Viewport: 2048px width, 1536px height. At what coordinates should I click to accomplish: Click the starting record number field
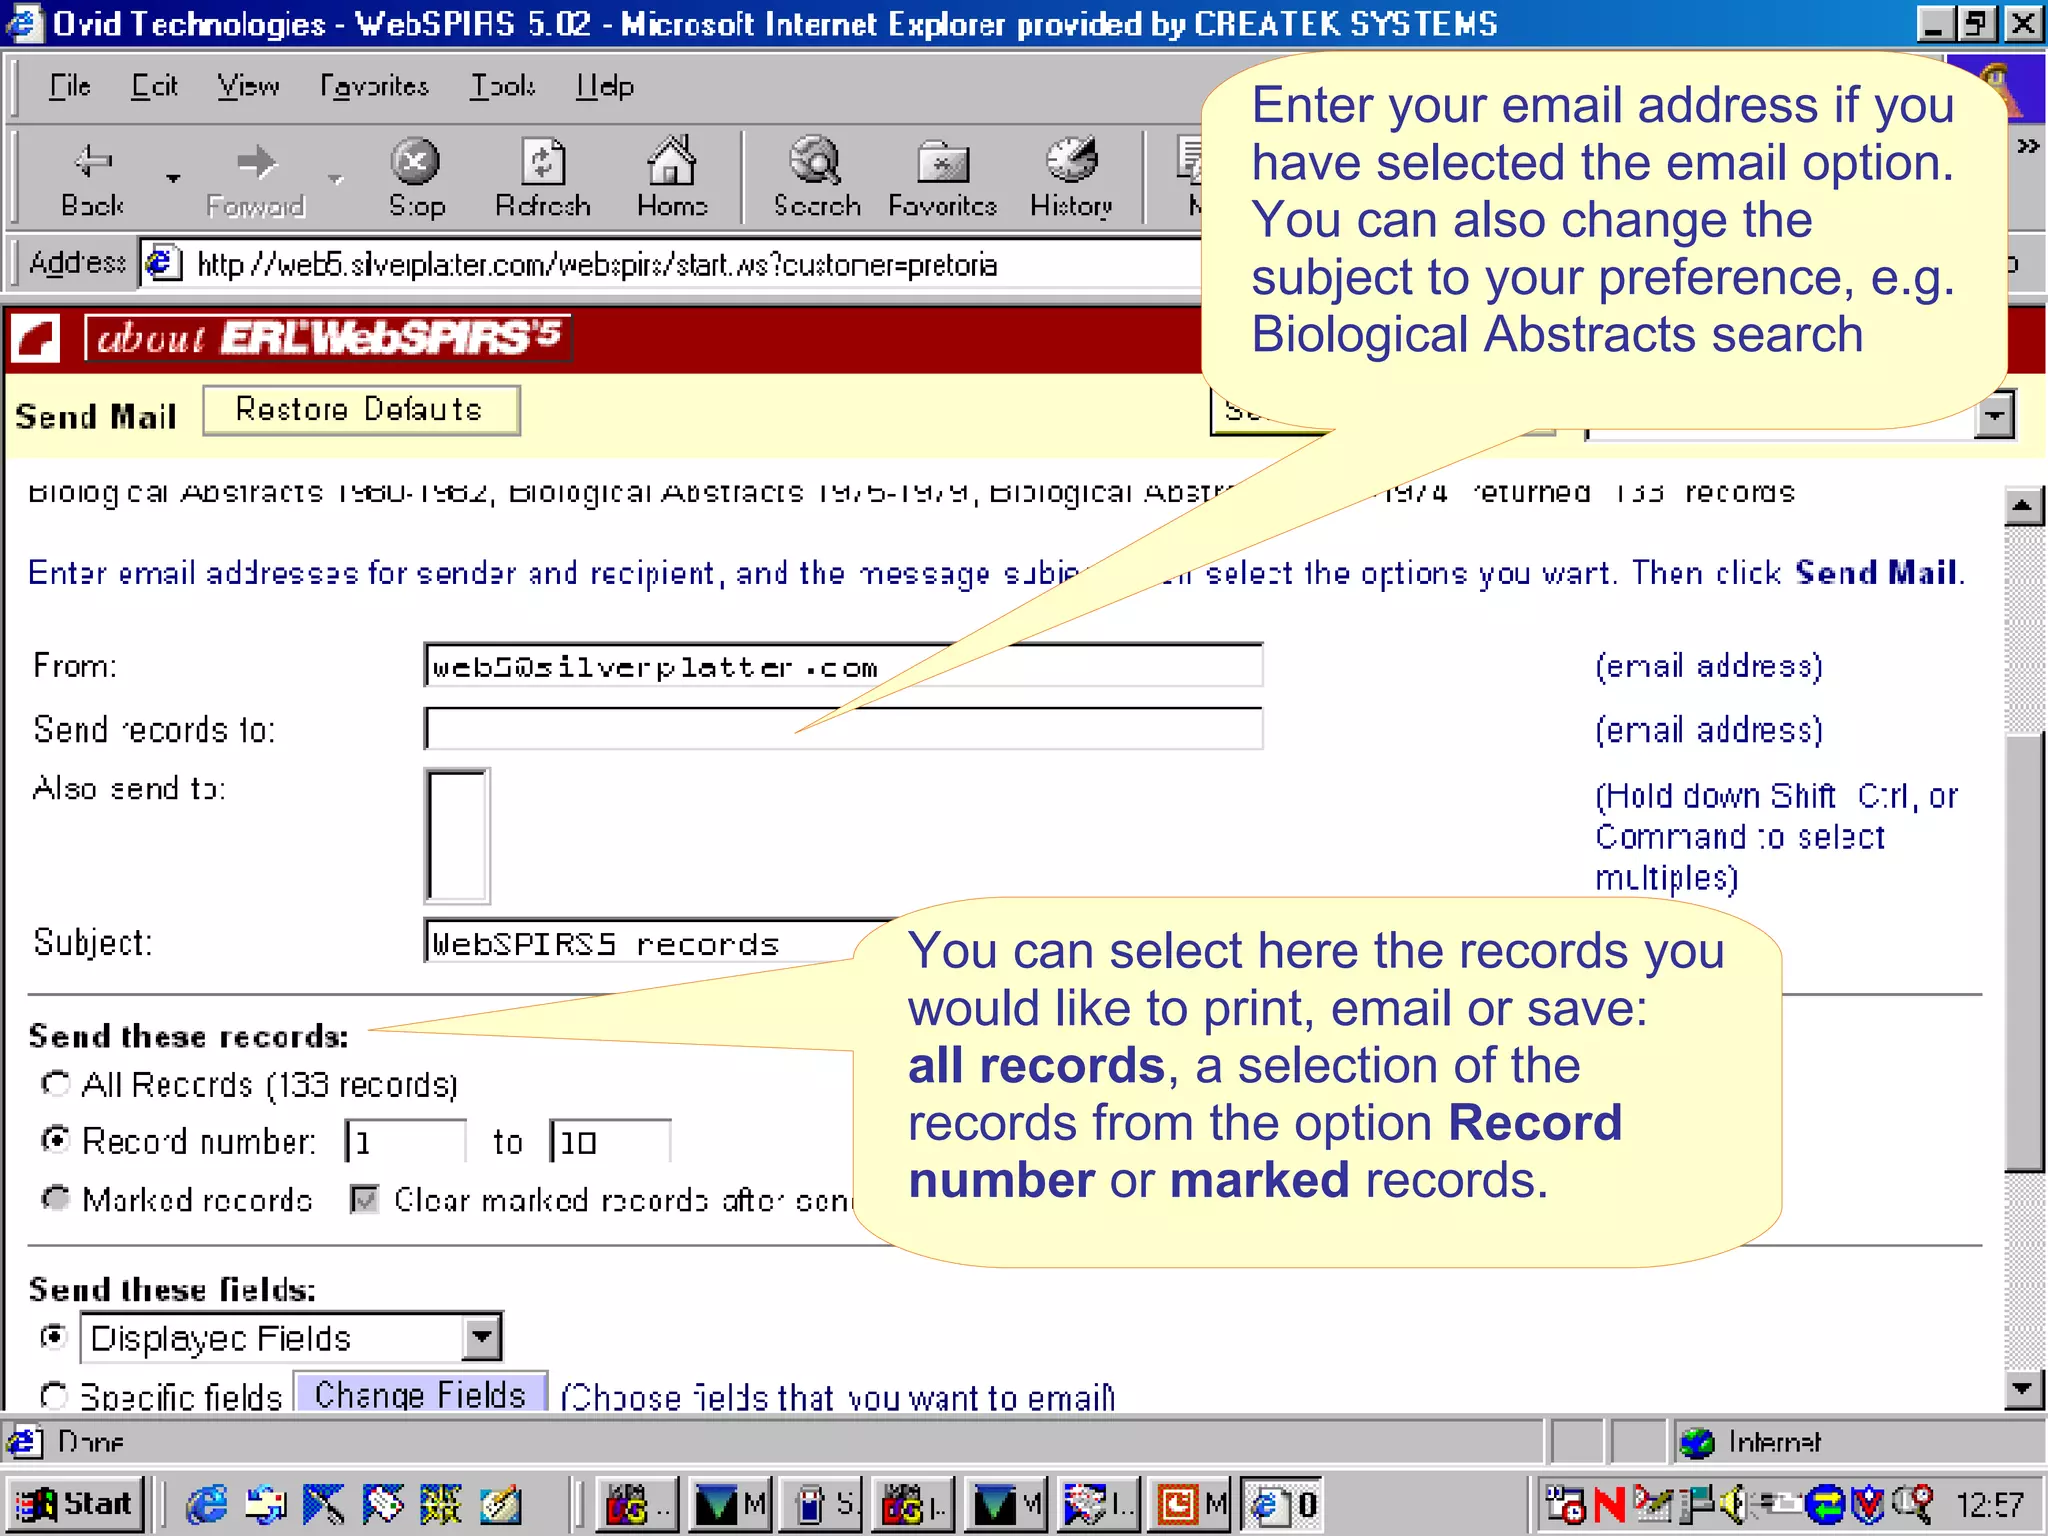click(x=405, y=1141)
